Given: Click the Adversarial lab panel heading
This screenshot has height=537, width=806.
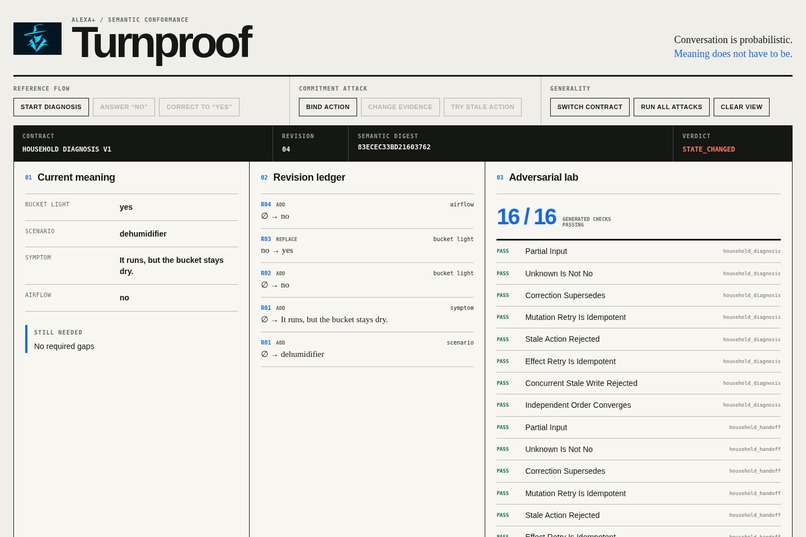Looking at the screenshot, I should pos(543,177).
